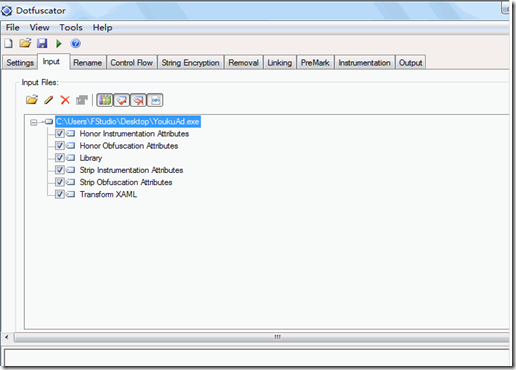The image size is (516, 370).
Task: Select the Honor Obfuscation Attributes label
Action: click(x=129, y=146)
